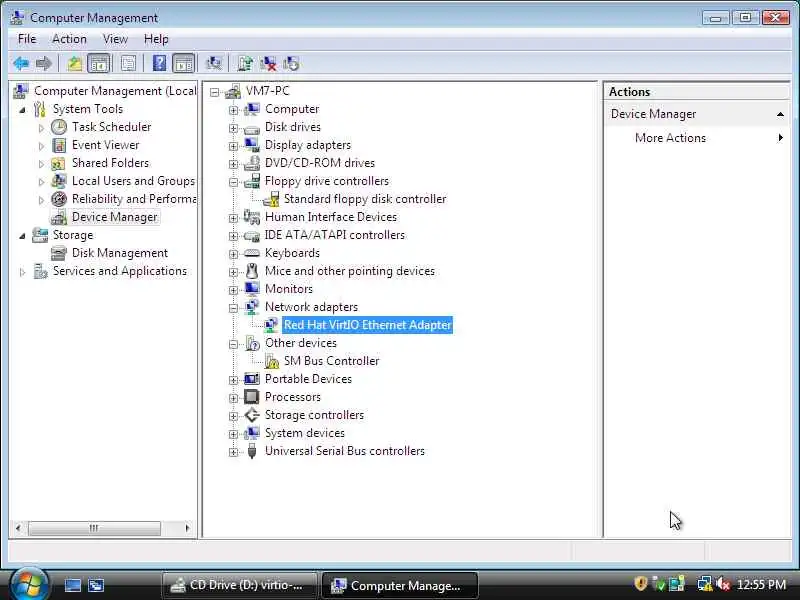Click the Standard floppy disk controller icon
The height and width of the screenshot is (600, 800).
click(x=272, y=199)
